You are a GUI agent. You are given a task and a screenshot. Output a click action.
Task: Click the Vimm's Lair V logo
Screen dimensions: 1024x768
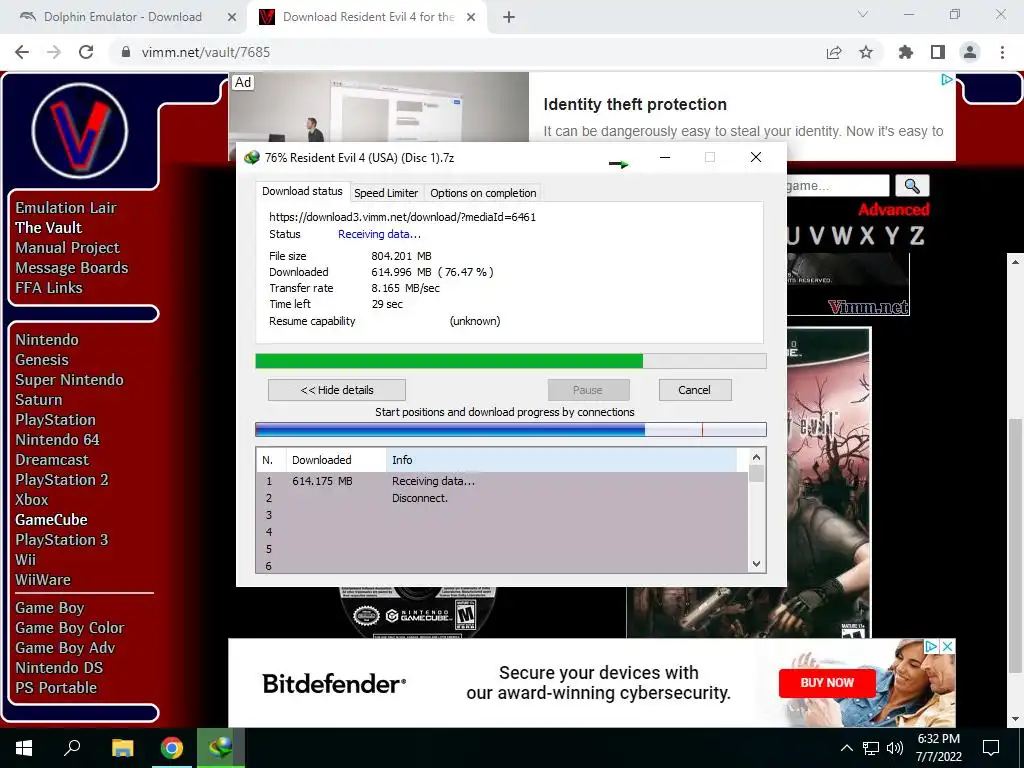[80, 130]
